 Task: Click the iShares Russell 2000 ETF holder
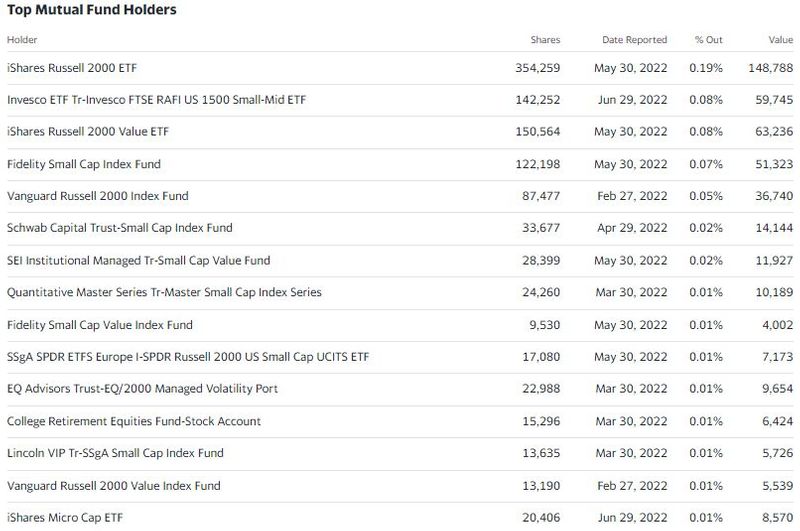coord(71,68)
